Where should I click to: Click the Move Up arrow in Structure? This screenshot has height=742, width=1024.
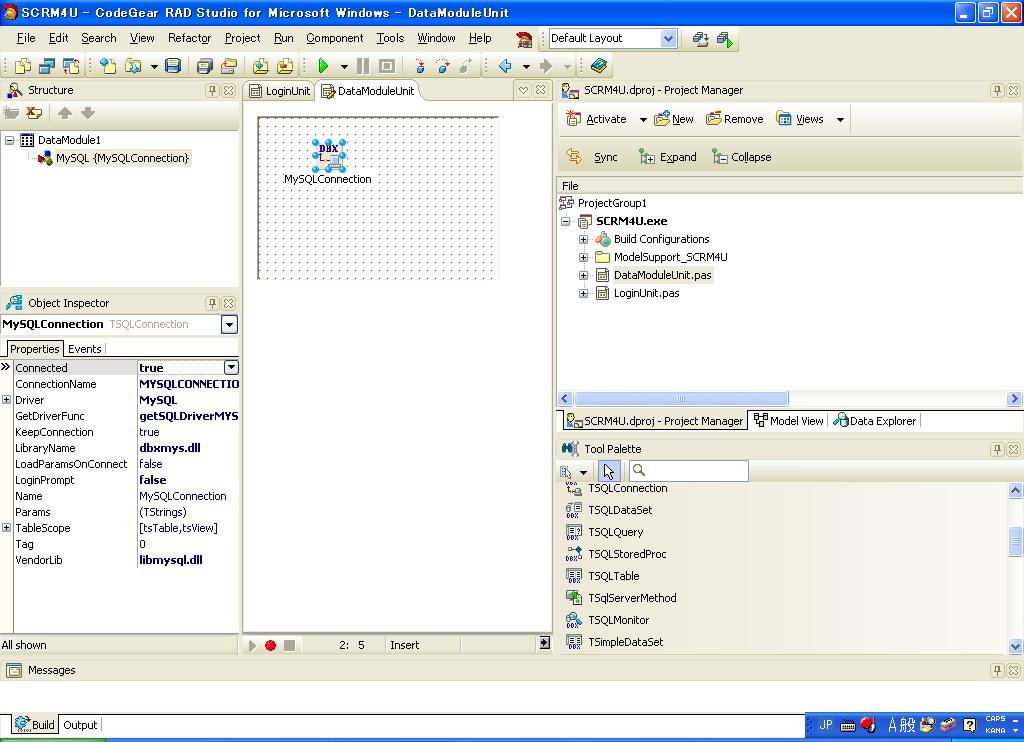pyautogui.click(x=65, y=113)
